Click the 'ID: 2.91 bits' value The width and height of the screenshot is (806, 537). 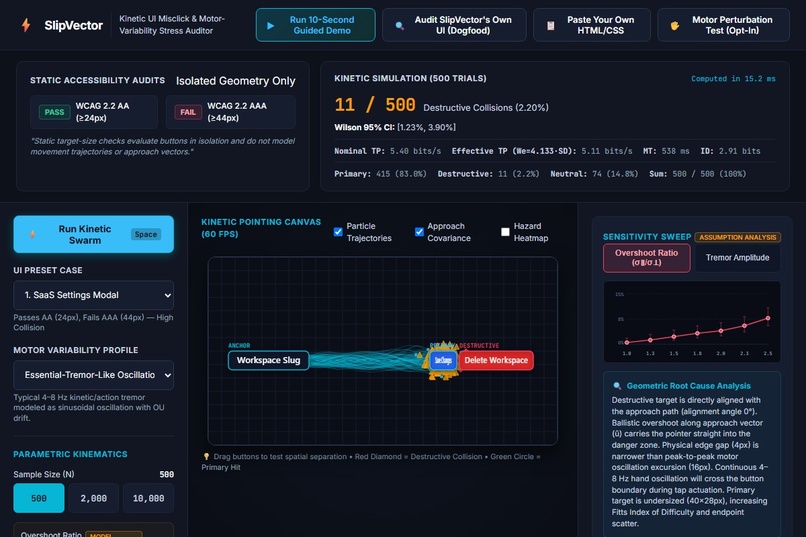[730, 151]
